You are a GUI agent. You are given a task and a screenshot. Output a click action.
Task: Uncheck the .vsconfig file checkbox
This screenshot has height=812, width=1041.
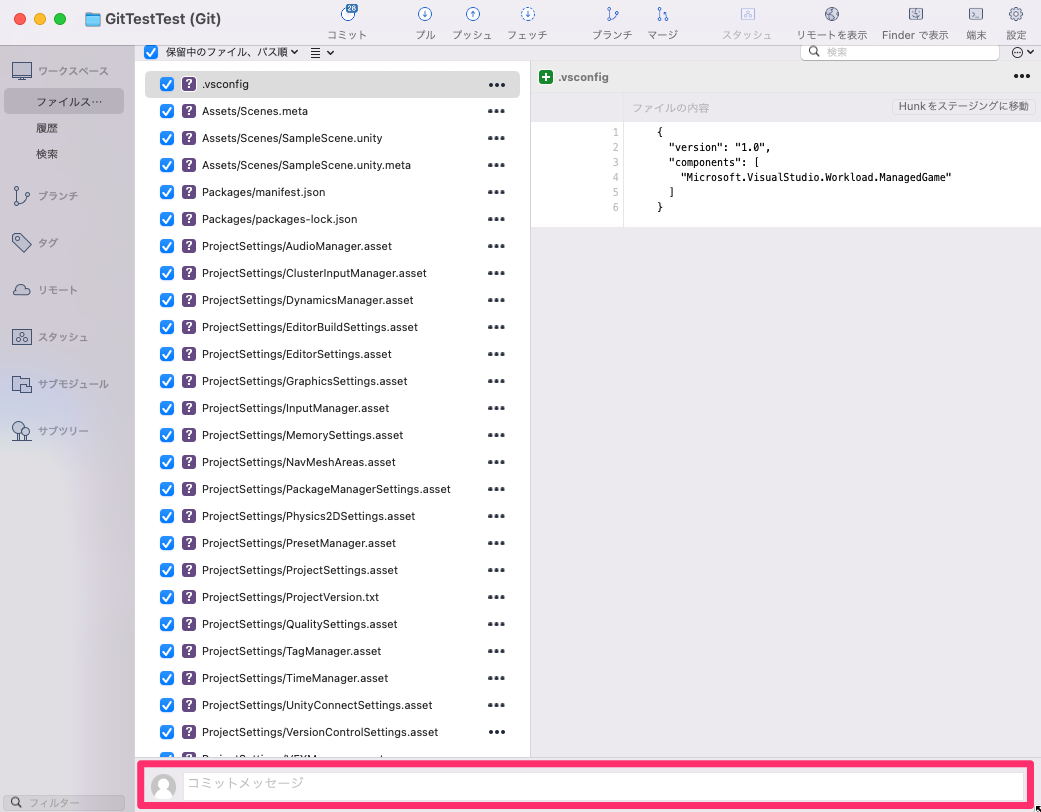click(x=167, y=84)
